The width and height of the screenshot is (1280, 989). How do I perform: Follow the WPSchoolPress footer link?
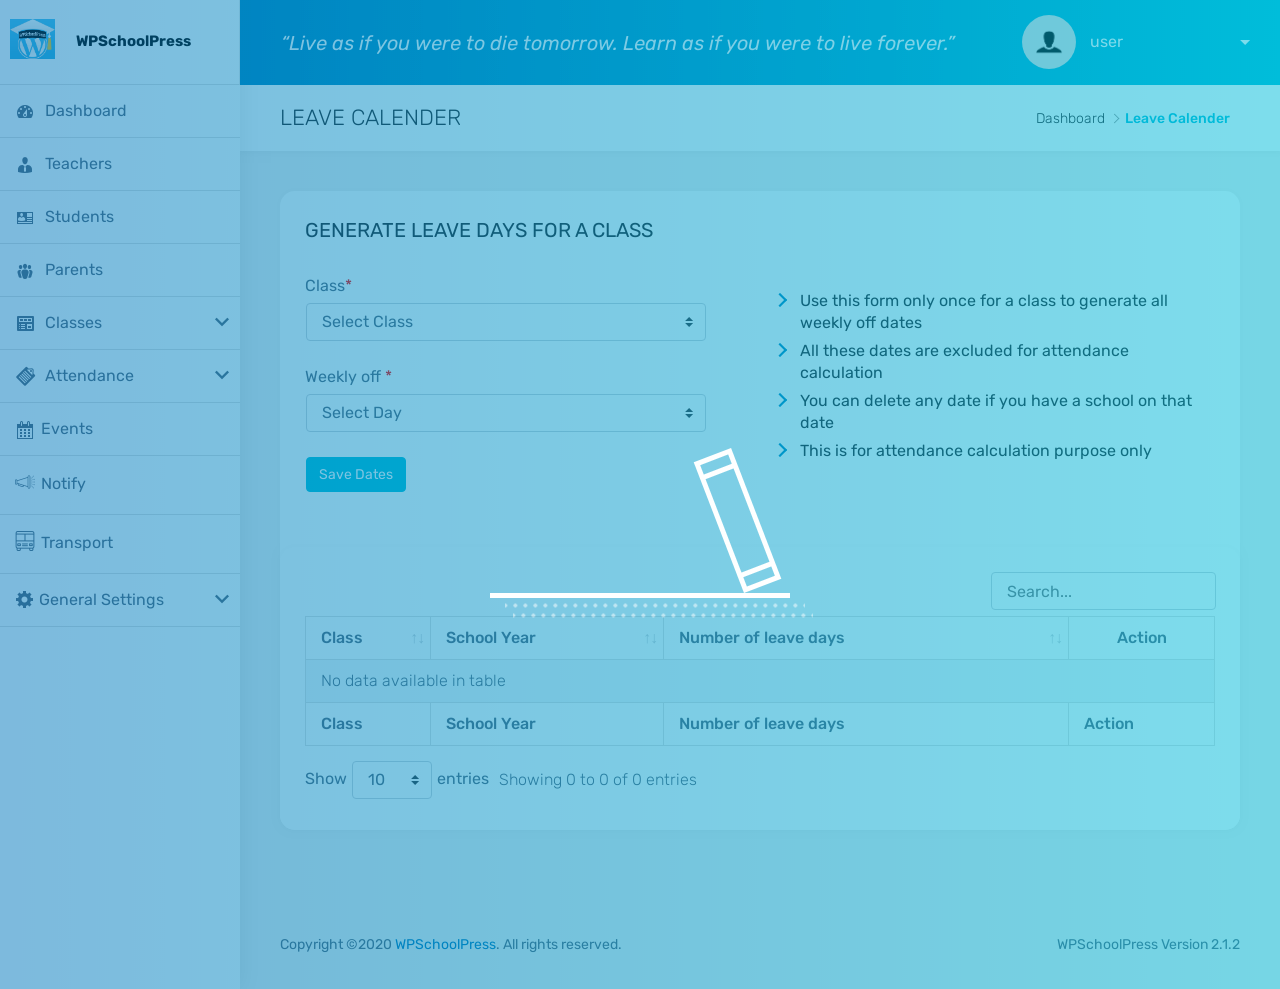[446, 944]
